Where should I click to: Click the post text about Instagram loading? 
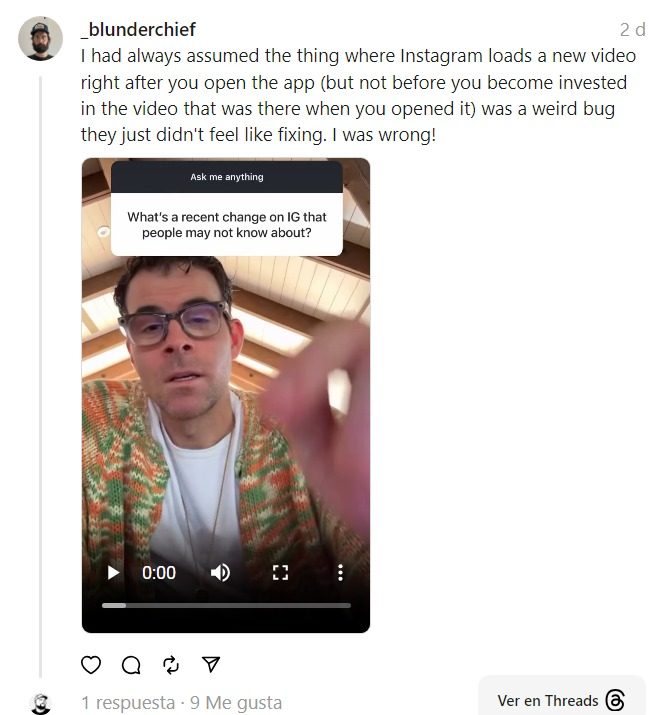pyautogui.click(x=358, y=95)
